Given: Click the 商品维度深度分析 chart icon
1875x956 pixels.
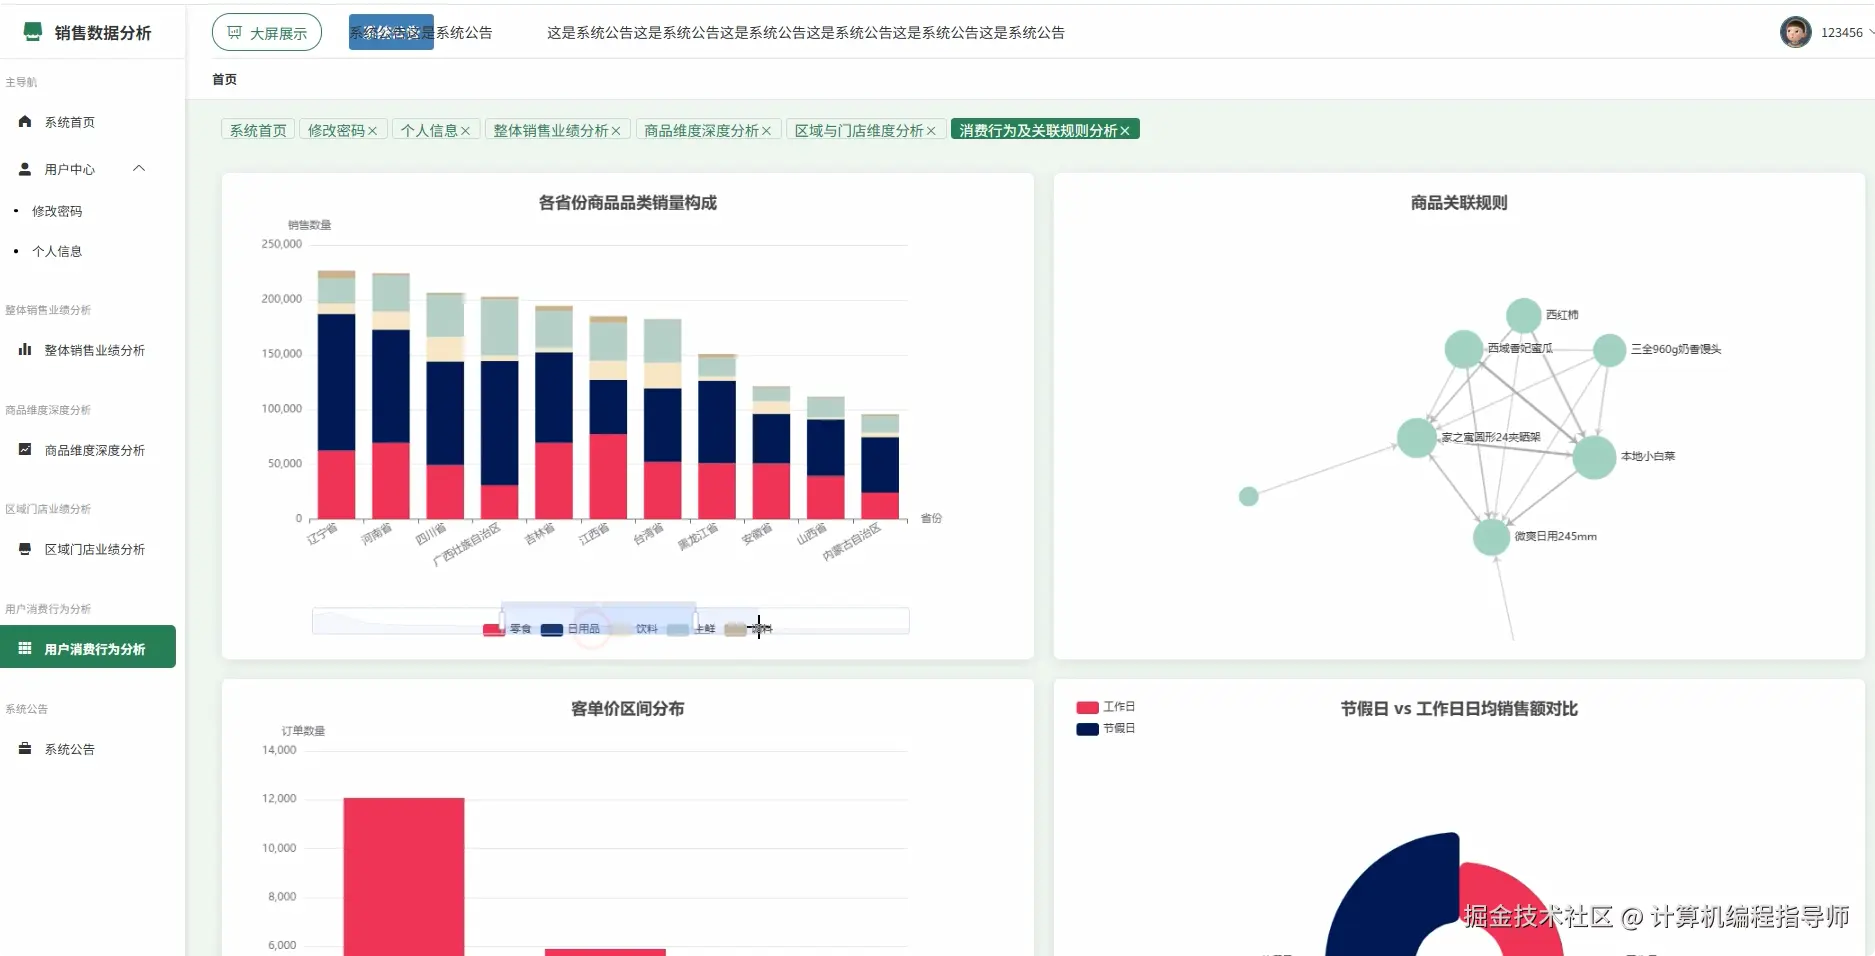Looking at the screenshot, I should click(x=24, y=450).
